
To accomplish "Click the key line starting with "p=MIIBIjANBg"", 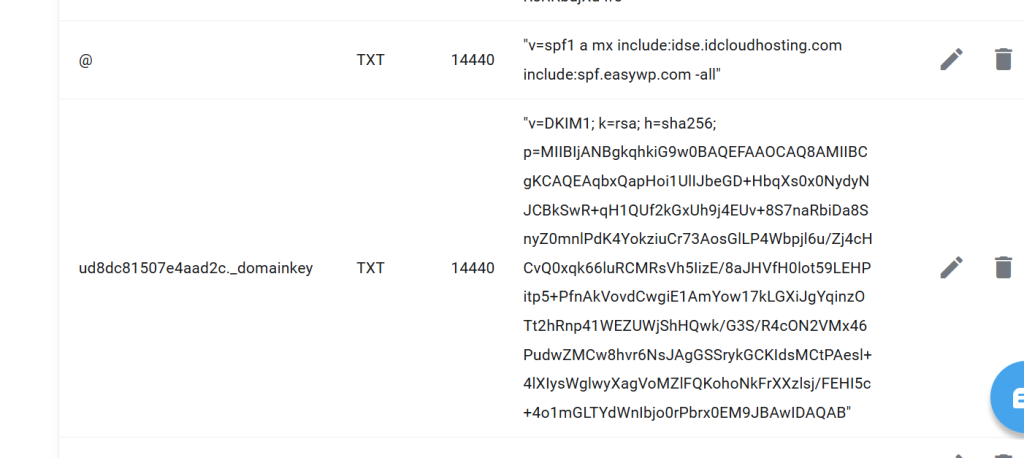I will [695, 152].
